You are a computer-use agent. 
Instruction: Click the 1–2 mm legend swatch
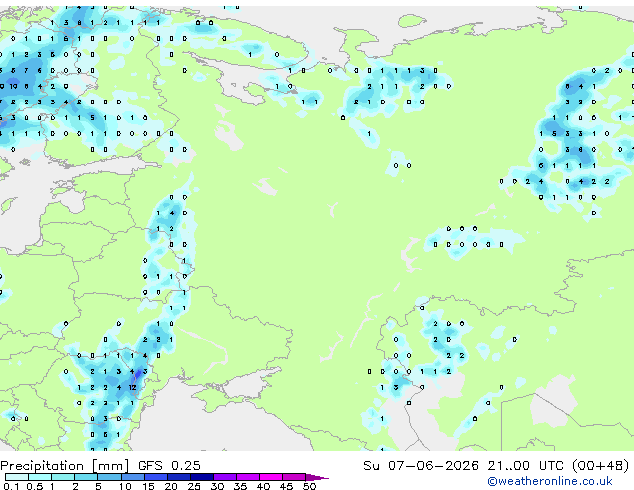point(63,477)
